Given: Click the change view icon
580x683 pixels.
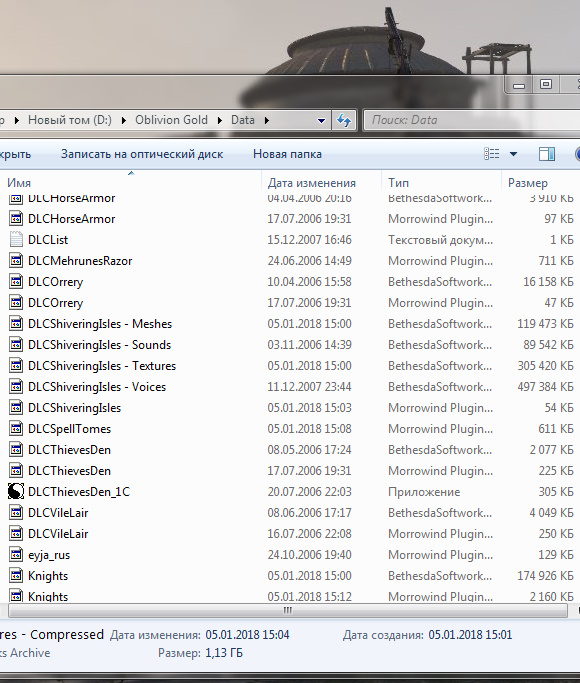Looking at the screenshot, I should pos(492,154).
